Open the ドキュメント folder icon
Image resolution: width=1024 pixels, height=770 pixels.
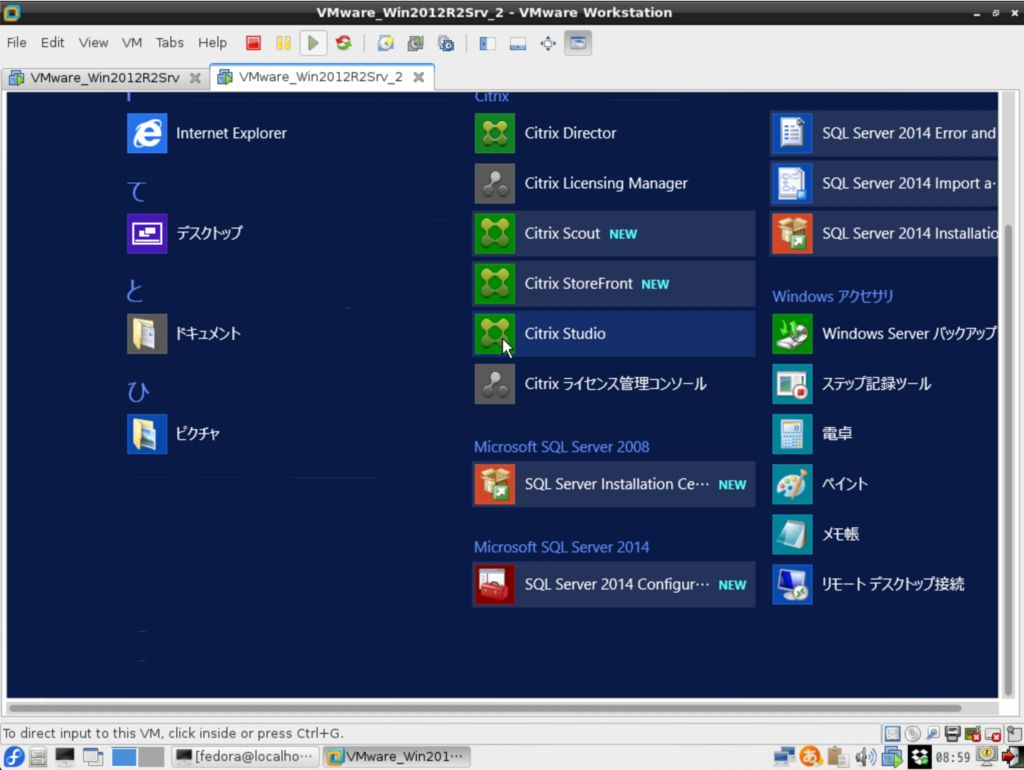(147, 334)
